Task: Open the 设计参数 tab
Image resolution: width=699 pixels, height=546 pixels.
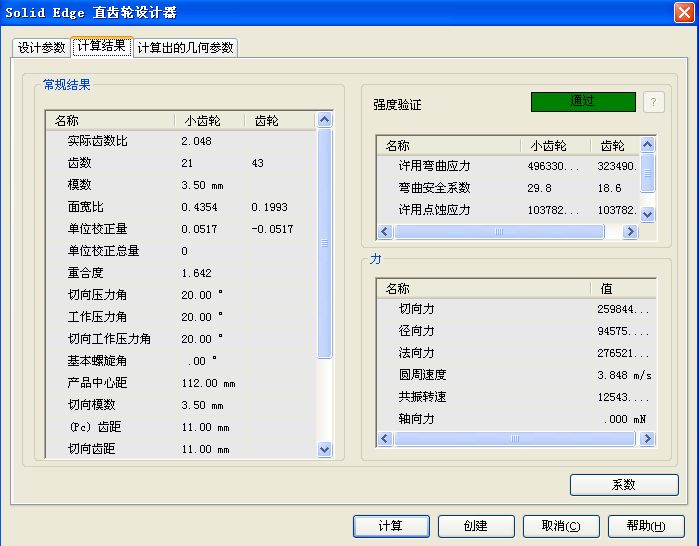Action: tap(41, 48)
